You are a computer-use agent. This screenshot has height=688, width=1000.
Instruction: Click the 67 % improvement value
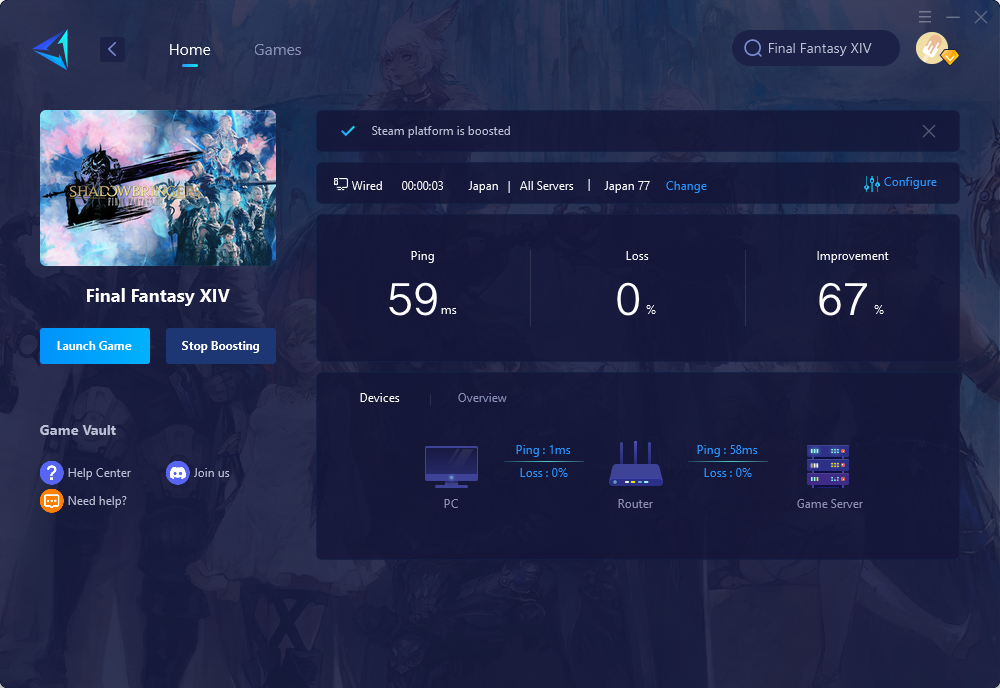(851, 299)
